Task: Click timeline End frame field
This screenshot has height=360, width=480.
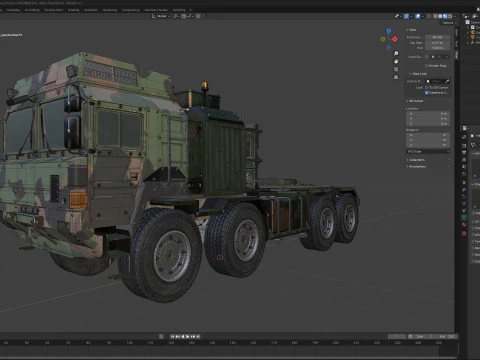Action: click(x=447, y=337)
